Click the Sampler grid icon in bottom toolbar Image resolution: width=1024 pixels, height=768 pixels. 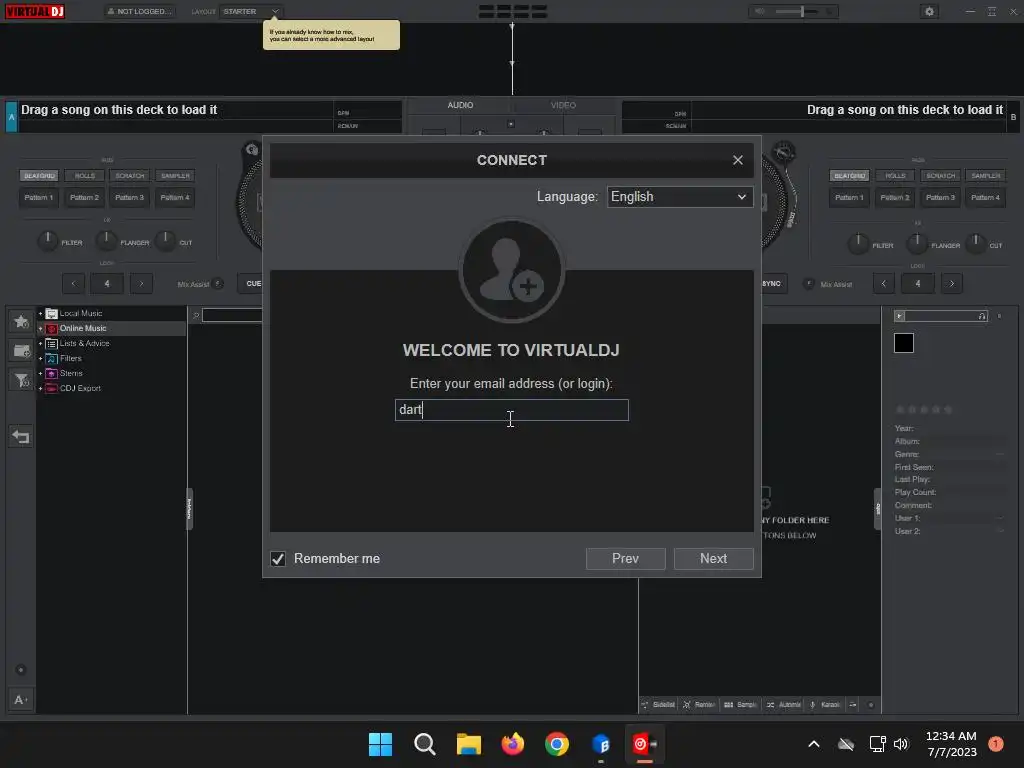(728, 705)
